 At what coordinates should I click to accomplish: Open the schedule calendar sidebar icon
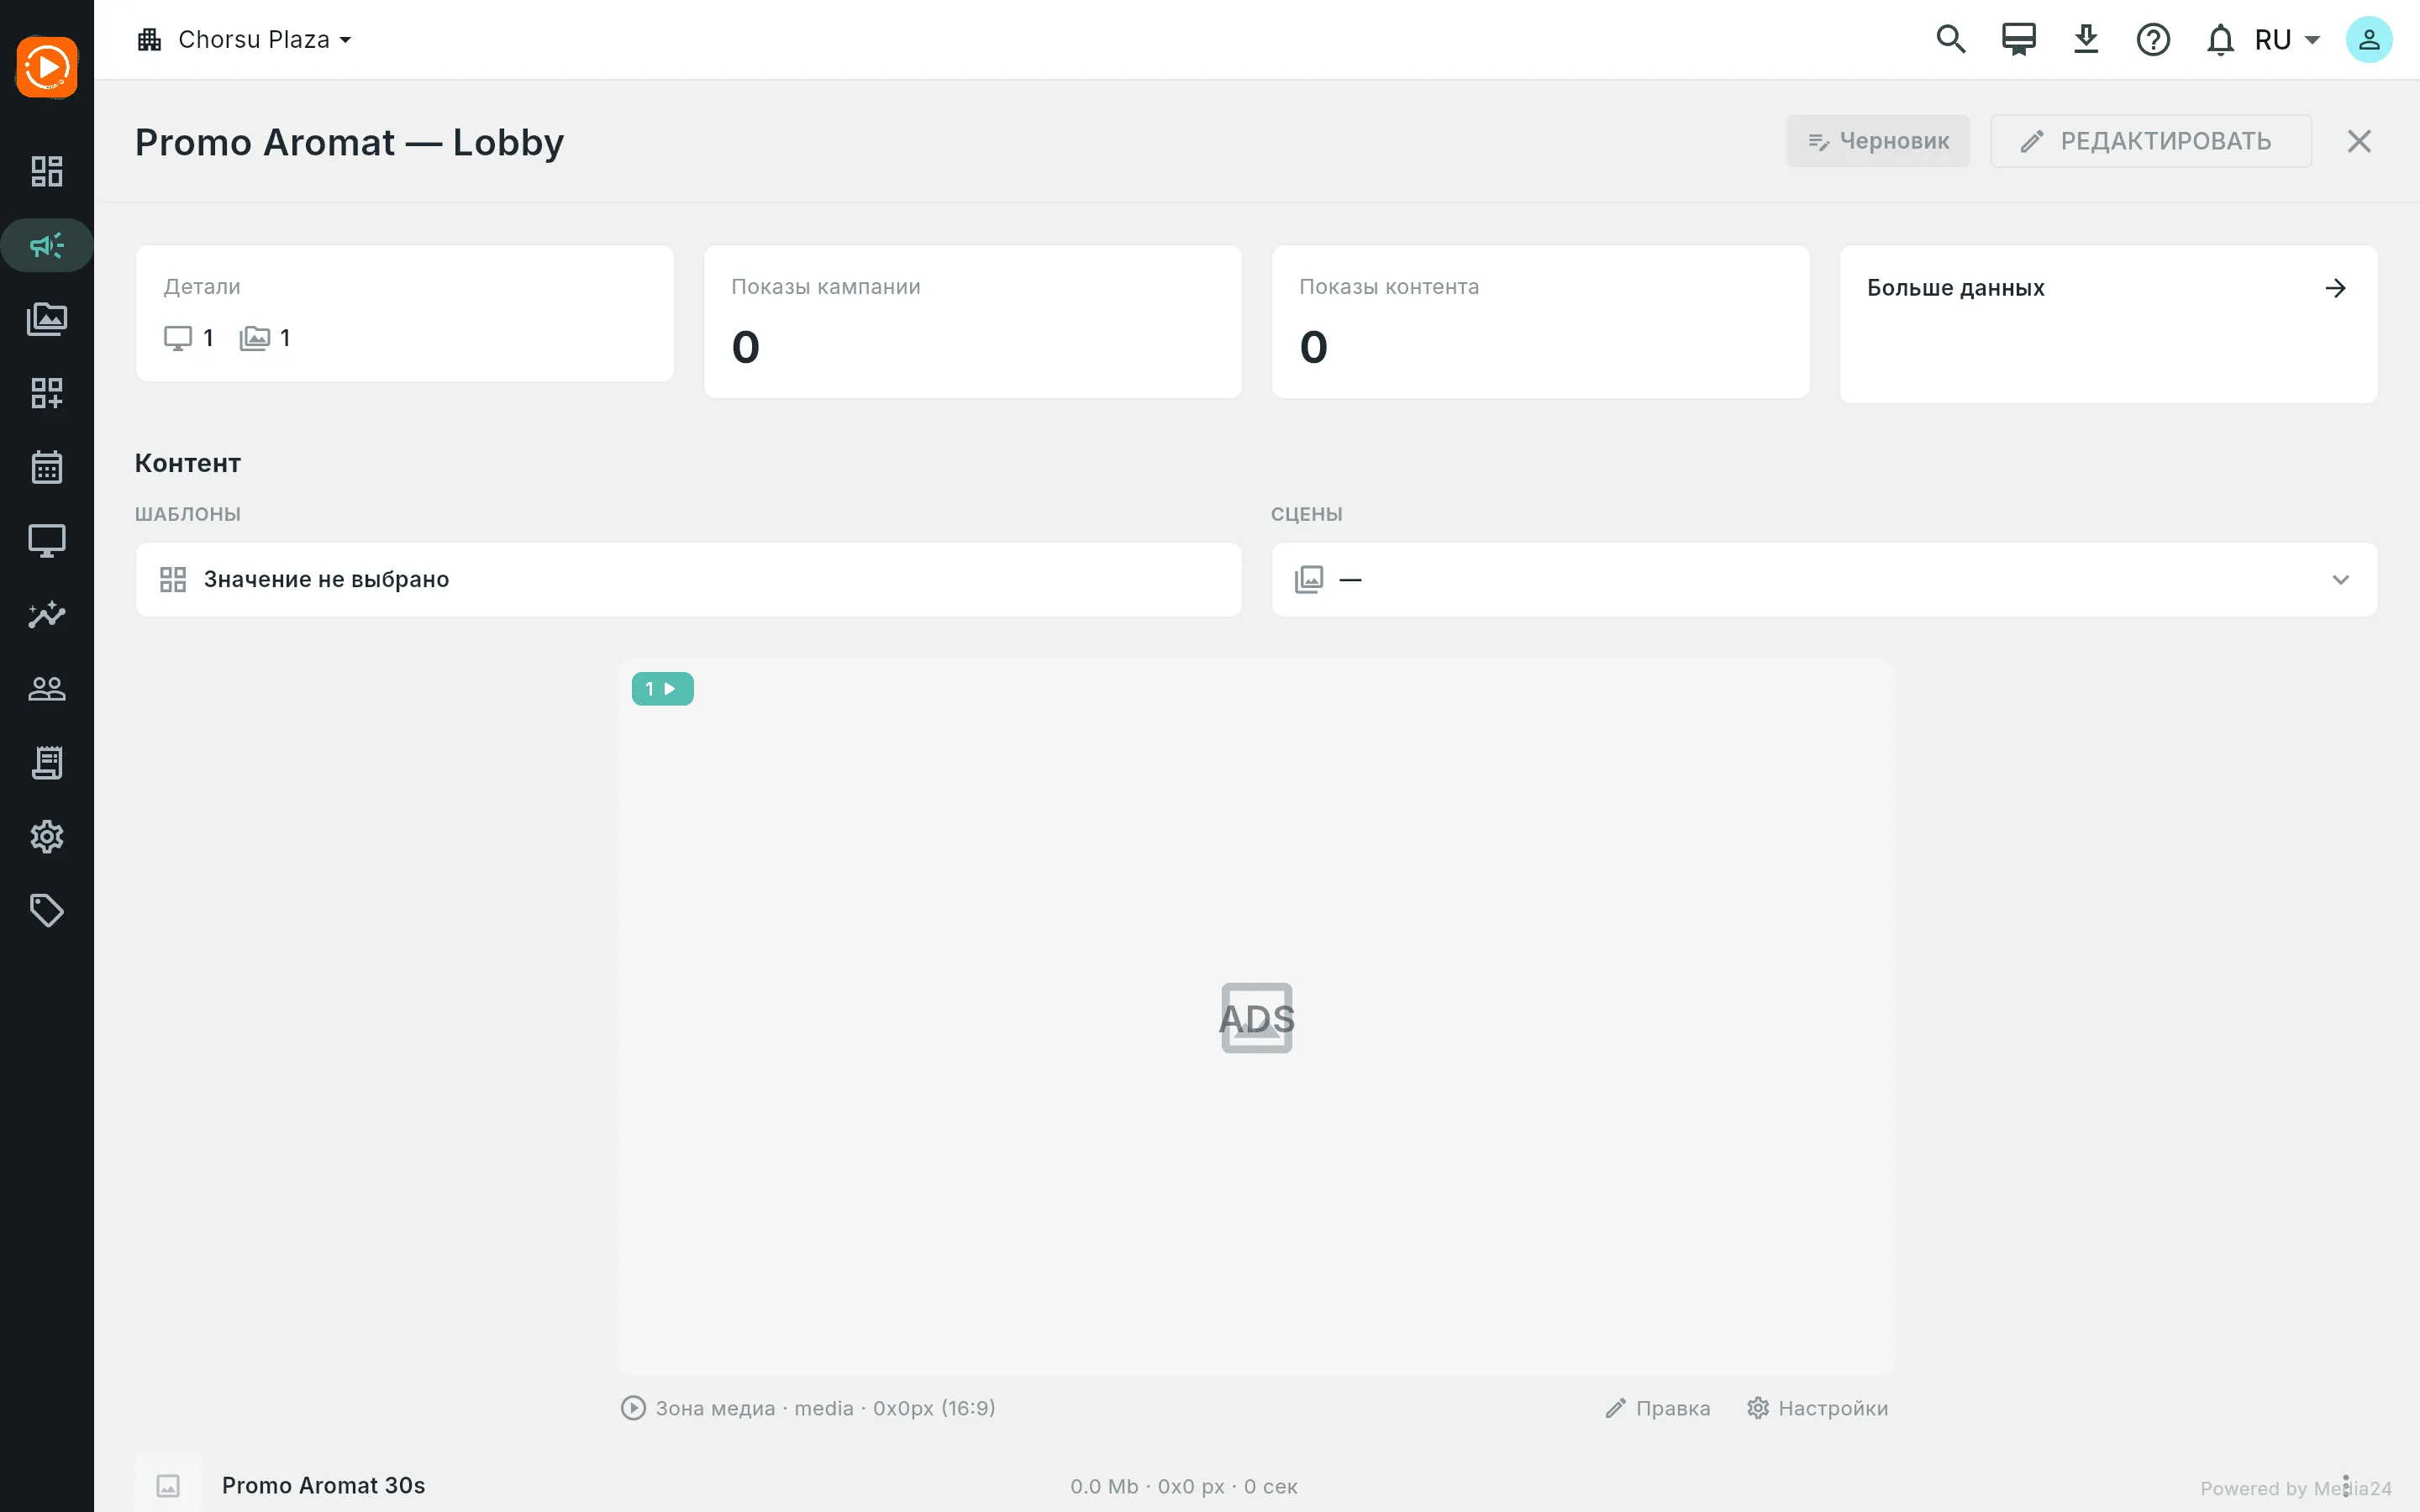pos(47,467)
